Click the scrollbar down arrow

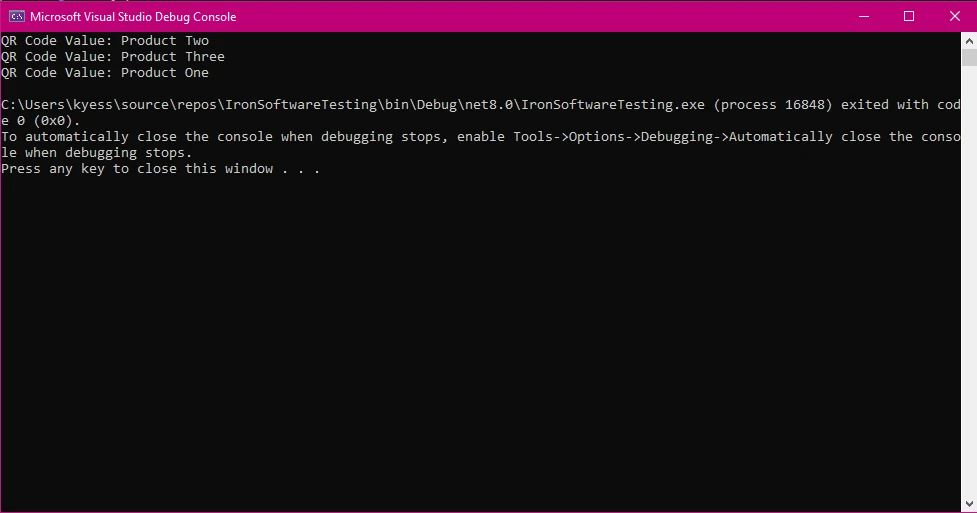(968, 504)
